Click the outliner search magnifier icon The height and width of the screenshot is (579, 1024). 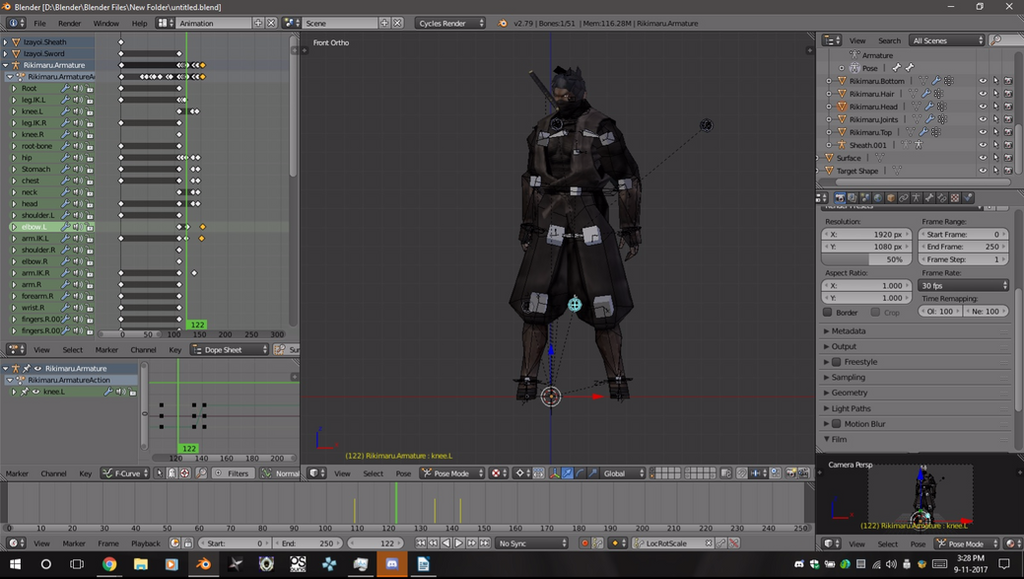[995, 40]
